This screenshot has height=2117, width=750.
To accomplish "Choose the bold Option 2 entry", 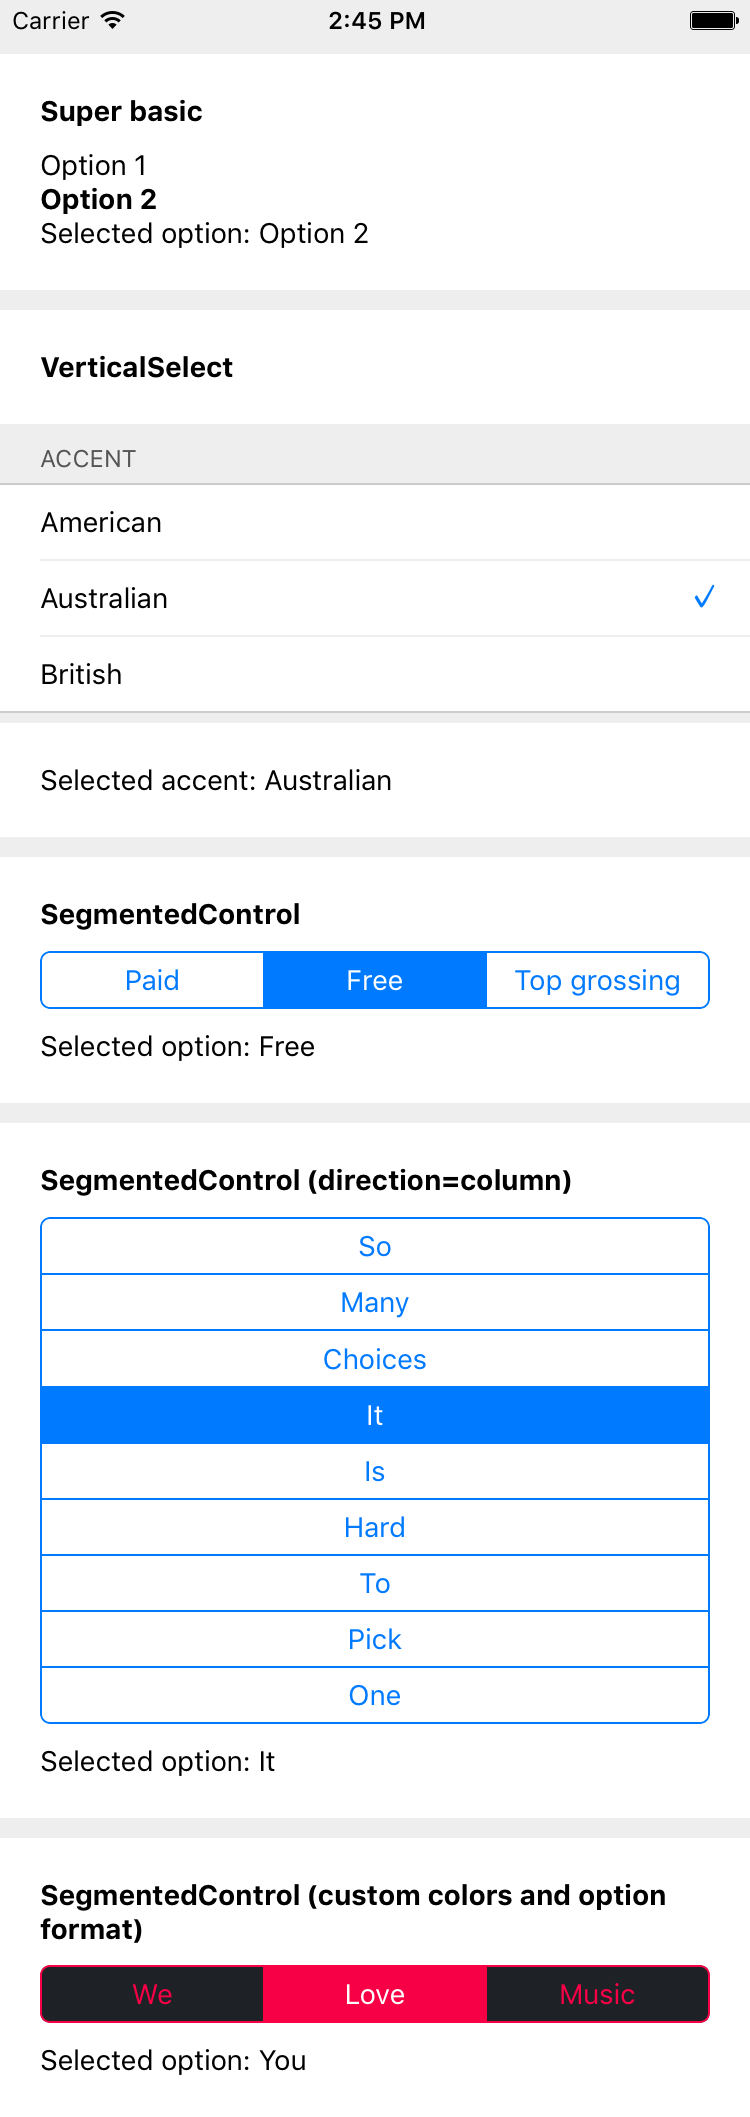I will 99,199.
